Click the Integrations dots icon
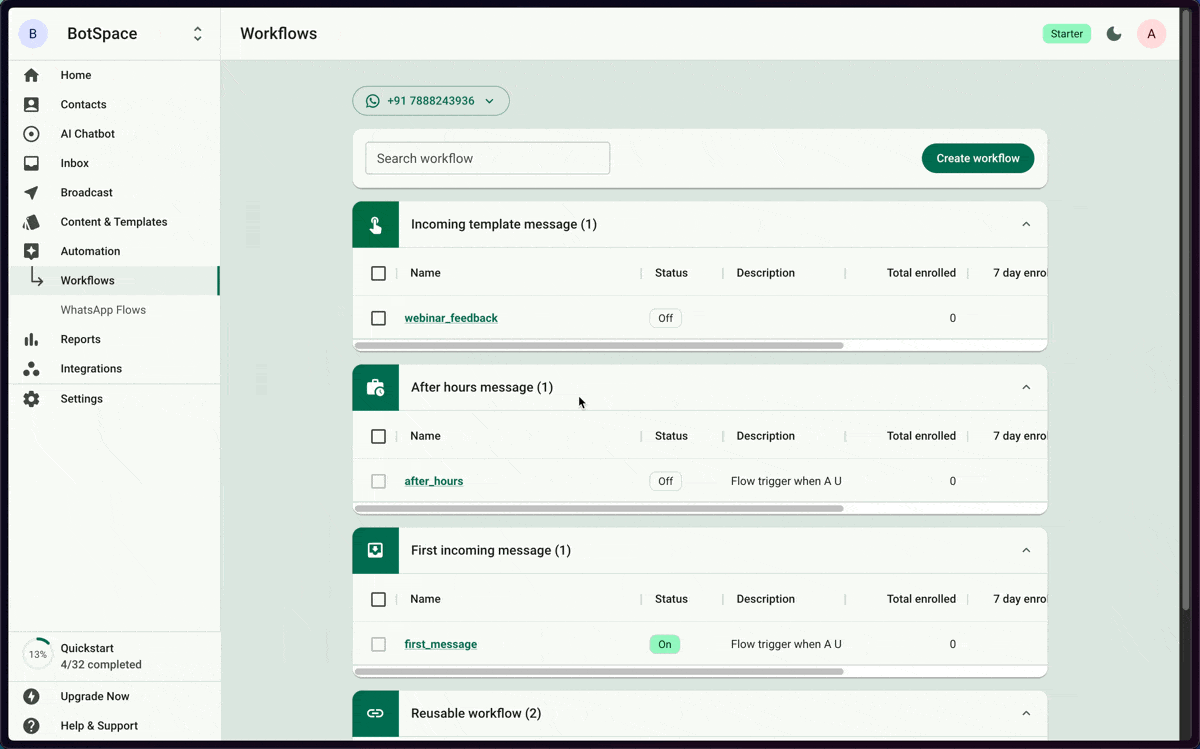Viewport: 1200px width, 749px height. [31, 369]
